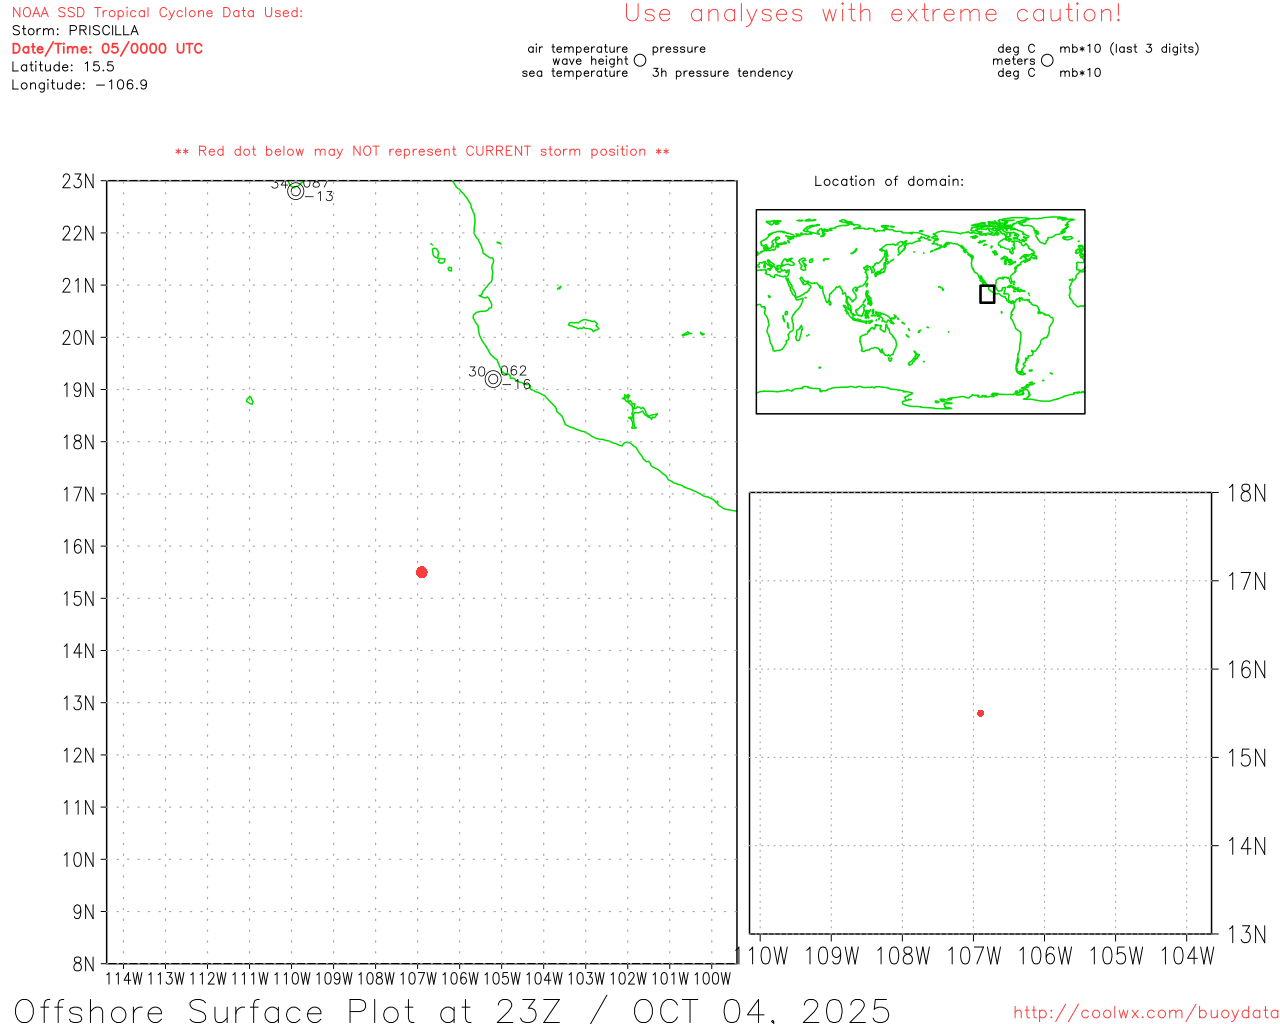Click the 16N label on the inset map axis
The height and width of the screenshot is (1024, 1280).
pos(1246,669)
